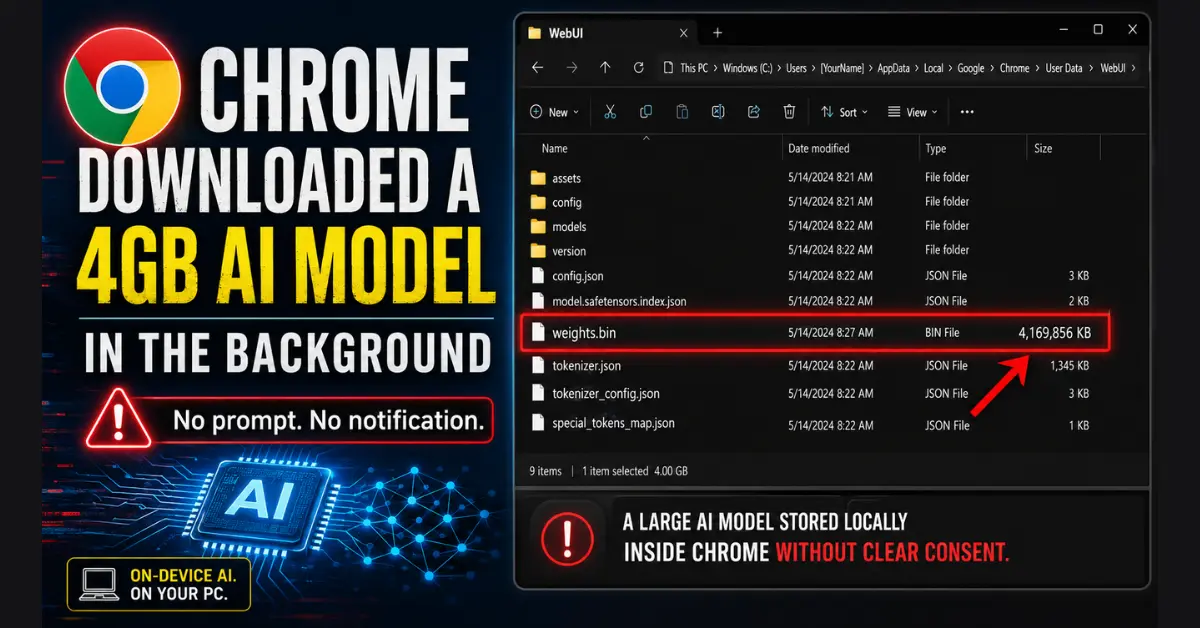Screen dimensions: 1200x628
Task: Open the See more ellipsis menu
Action: pos(967,112)
